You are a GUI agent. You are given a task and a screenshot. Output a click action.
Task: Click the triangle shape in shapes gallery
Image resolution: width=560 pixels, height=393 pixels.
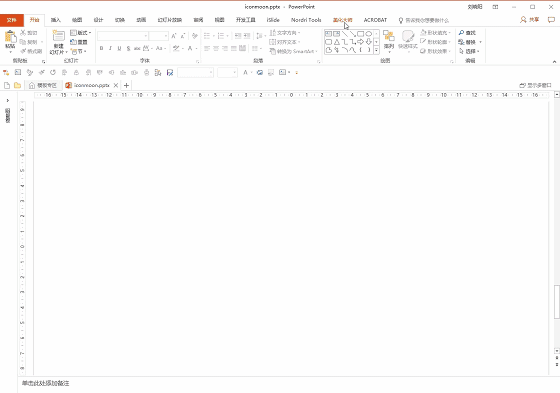336,42
